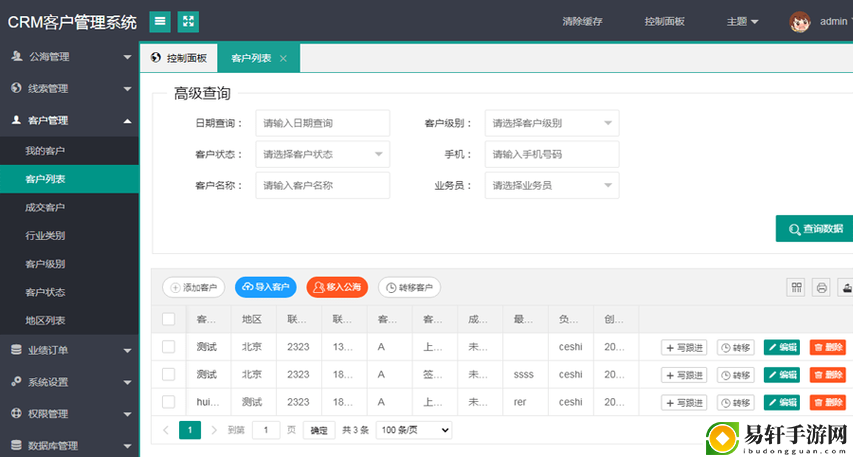Click 转移 for the hui... row

(x=735, y=403)
